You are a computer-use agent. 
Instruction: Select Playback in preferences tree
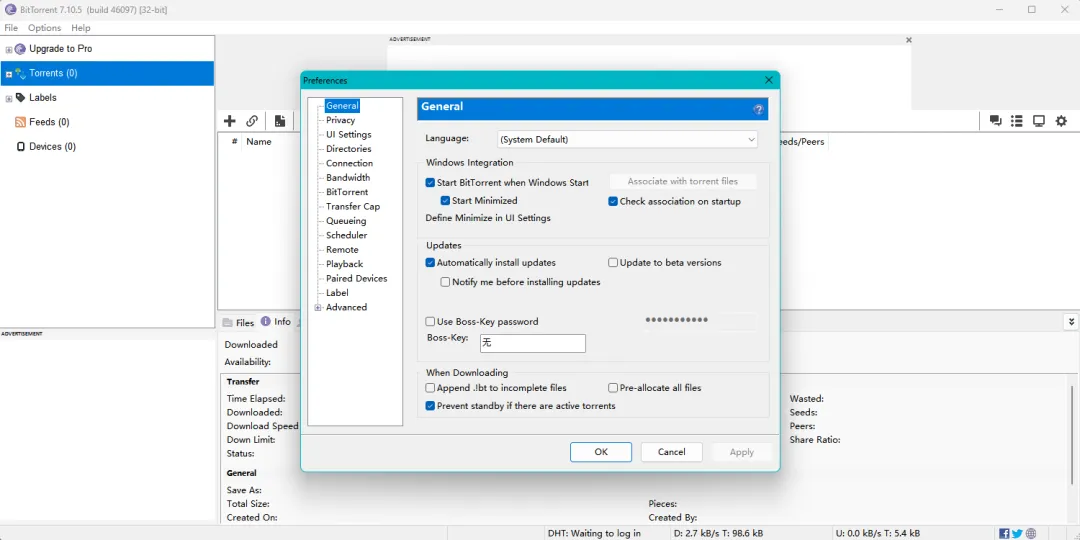344,264
